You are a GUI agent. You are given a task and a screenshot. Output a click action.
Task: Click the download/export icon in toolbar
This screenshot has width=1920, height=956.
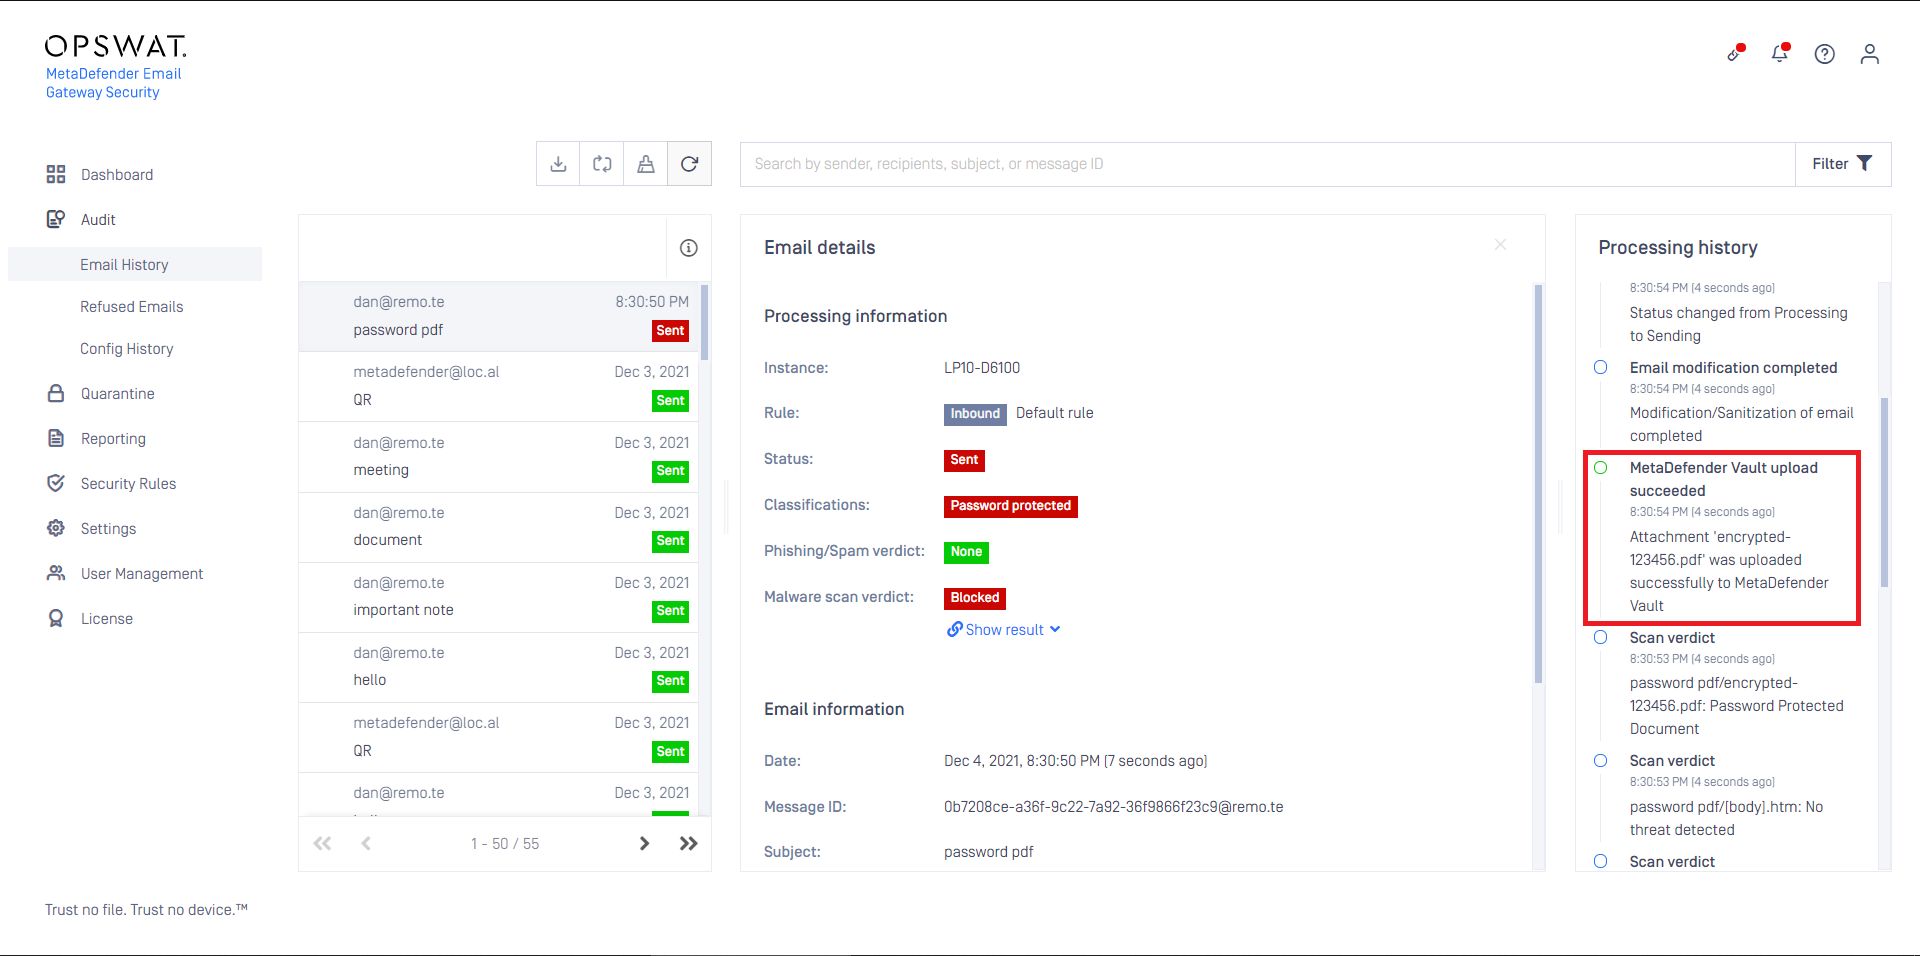click(558, 164)
